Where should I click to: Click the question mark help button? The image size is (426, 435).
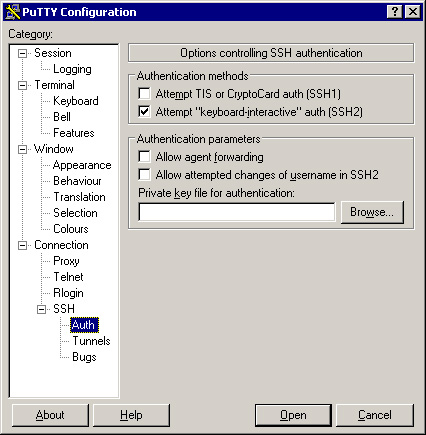click(x=395, y=12)
